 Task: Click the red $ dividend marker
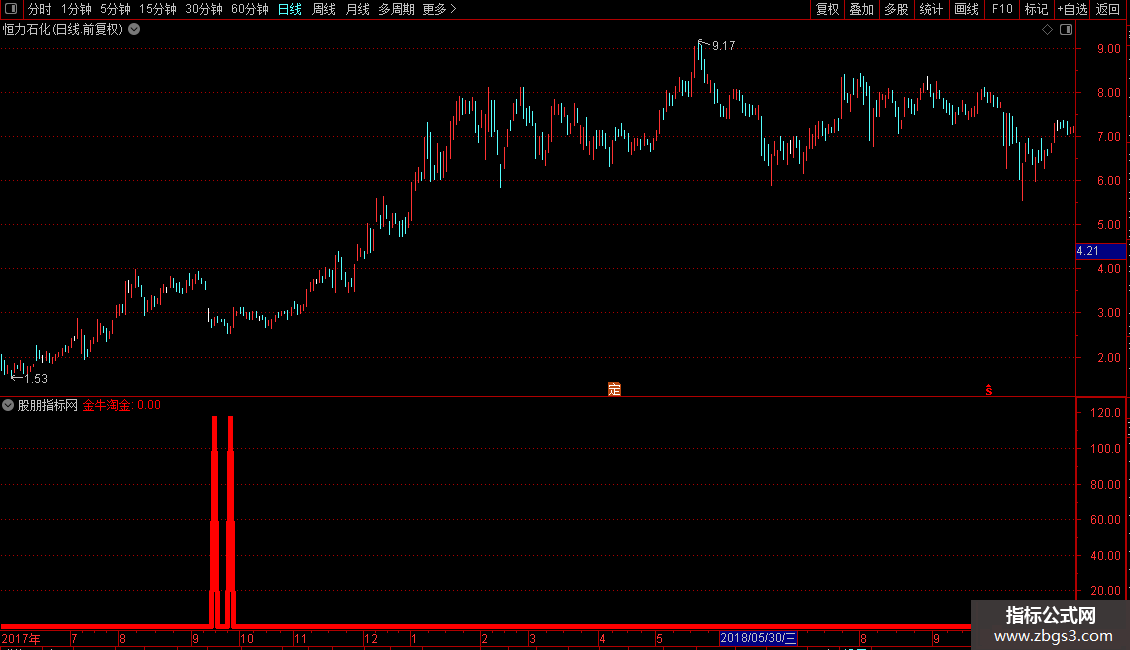(989, 390)
